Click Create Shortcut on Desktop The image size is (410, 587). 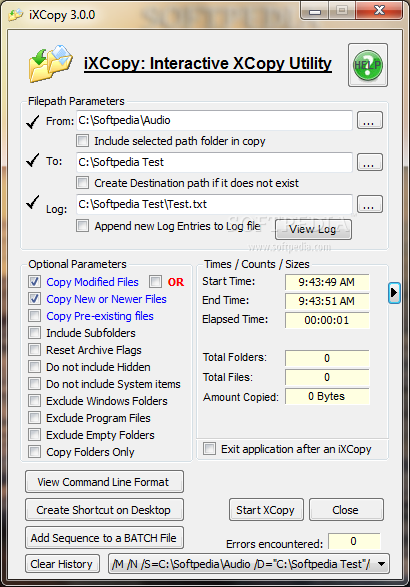tap(104, 510)
